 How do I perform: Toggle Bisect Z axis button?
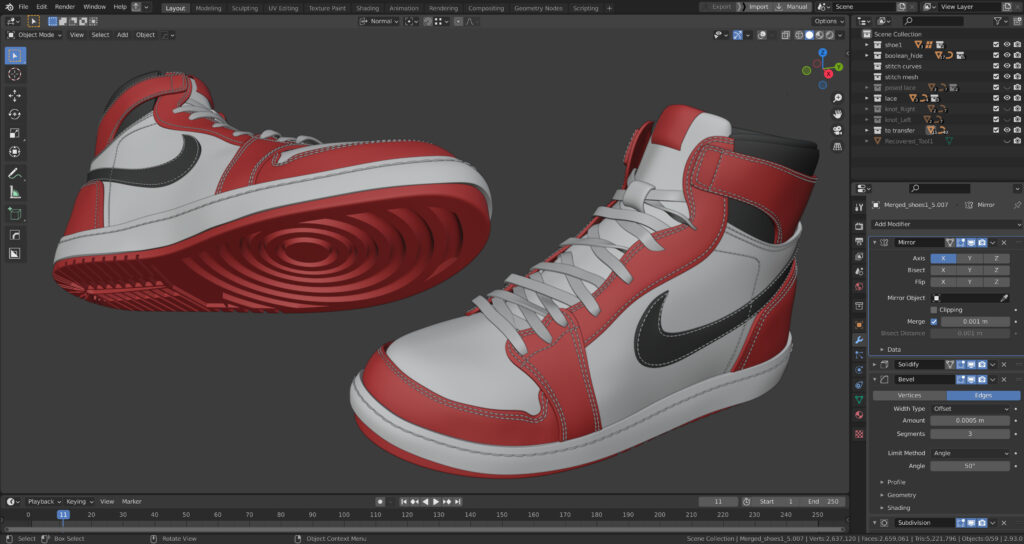[997, 270]
